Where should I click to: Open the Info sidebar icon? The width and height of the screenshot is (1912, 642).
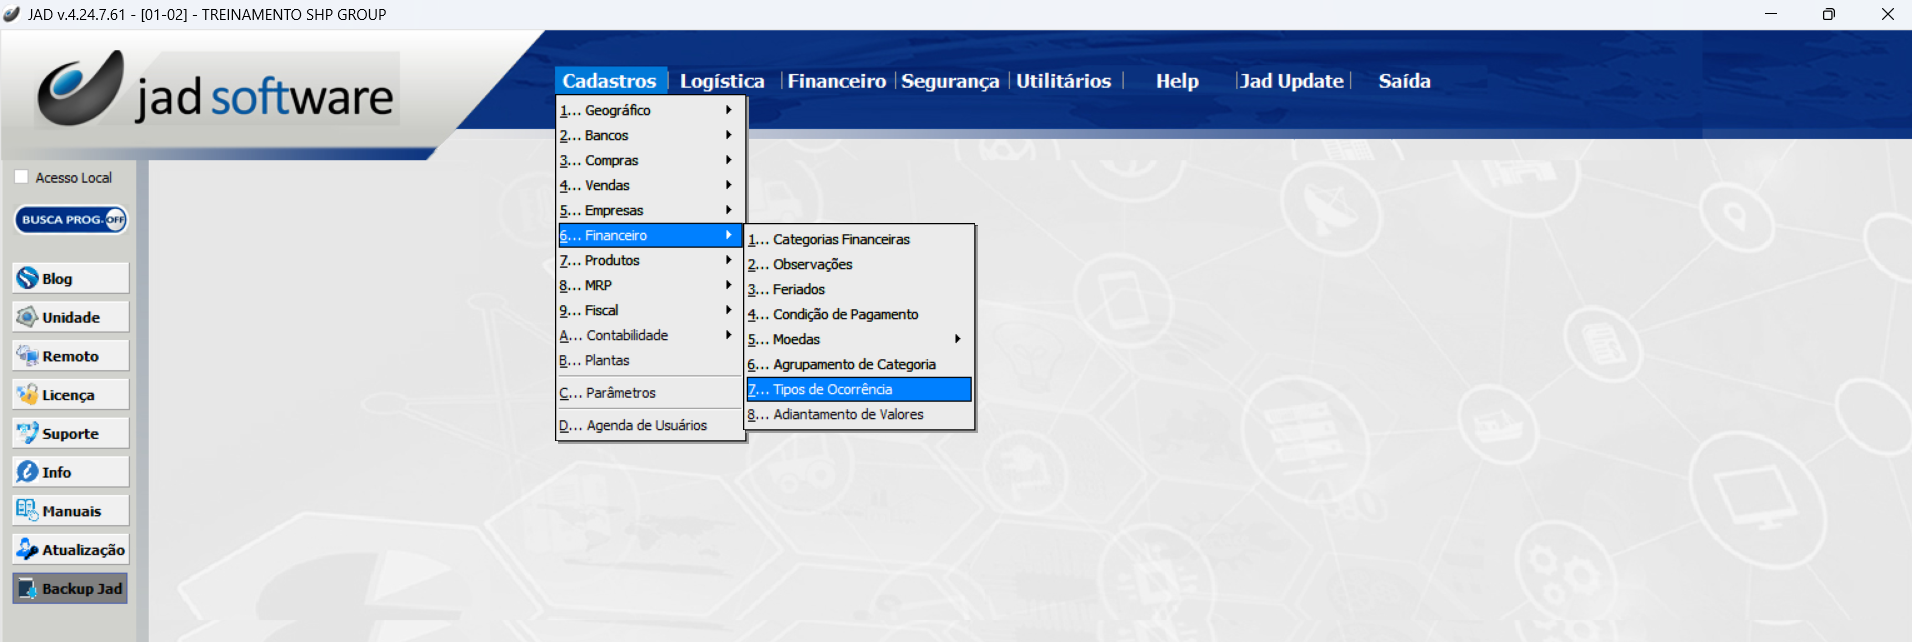click(x=28, y=472)
